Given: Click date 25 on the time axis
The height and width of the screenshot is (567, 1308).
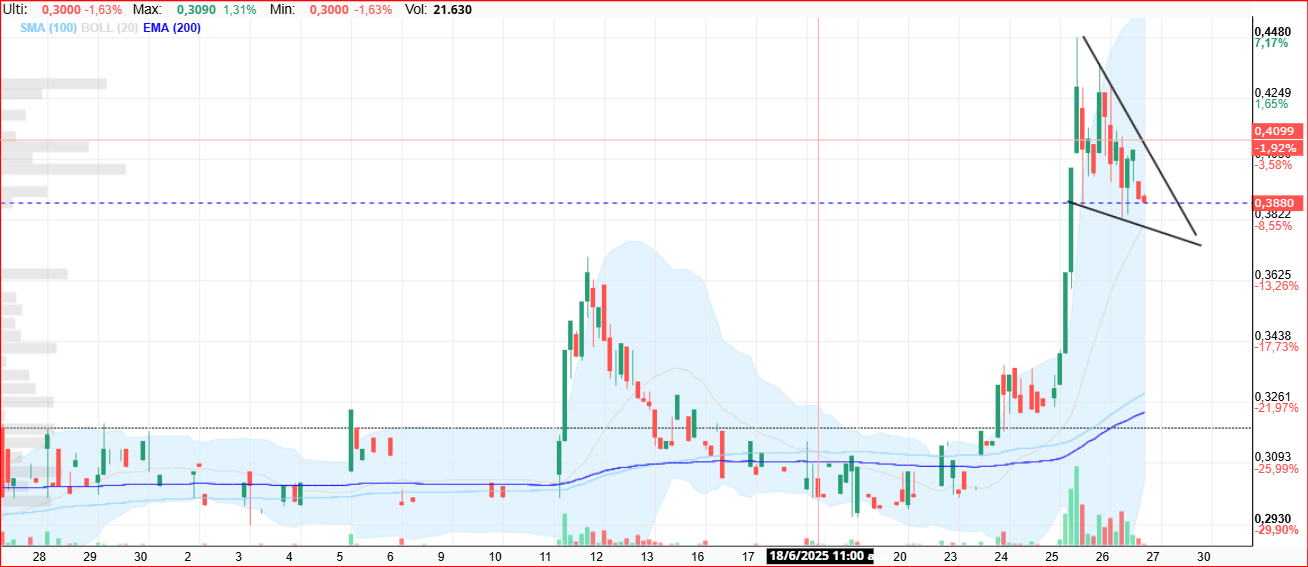Looking at the screenshot, I should click(x=1051, y=556).
